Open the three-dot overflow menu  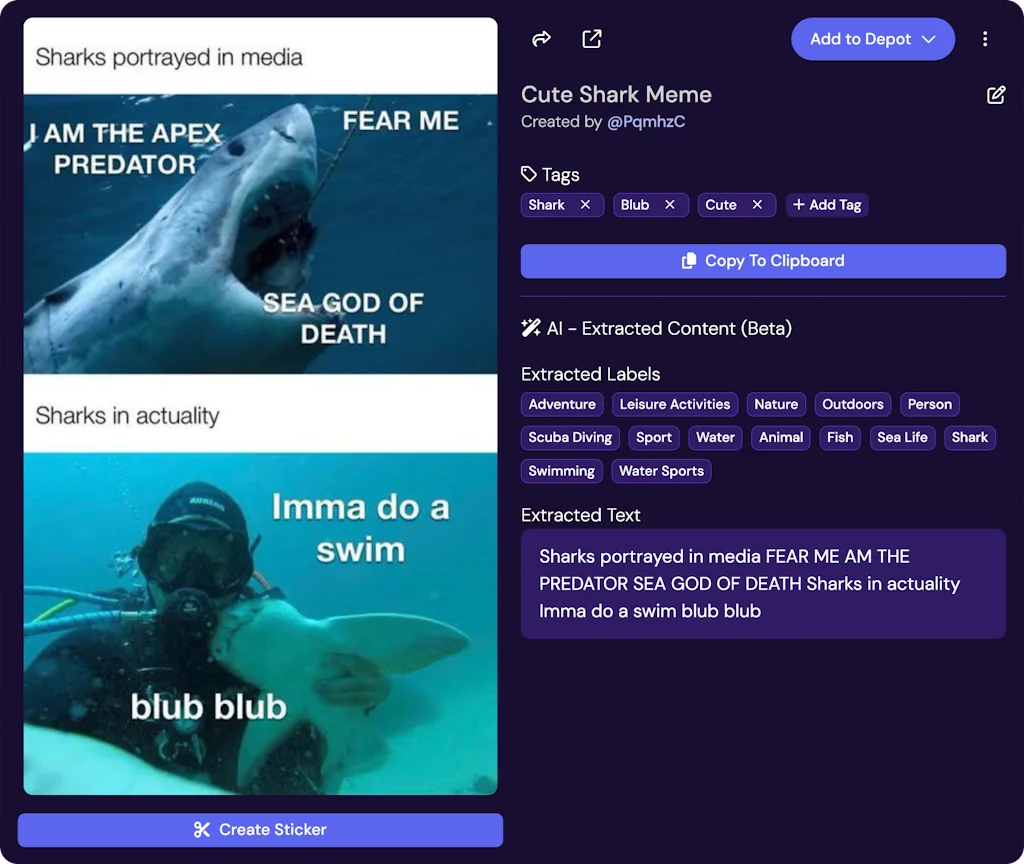(x=985, y=39)
